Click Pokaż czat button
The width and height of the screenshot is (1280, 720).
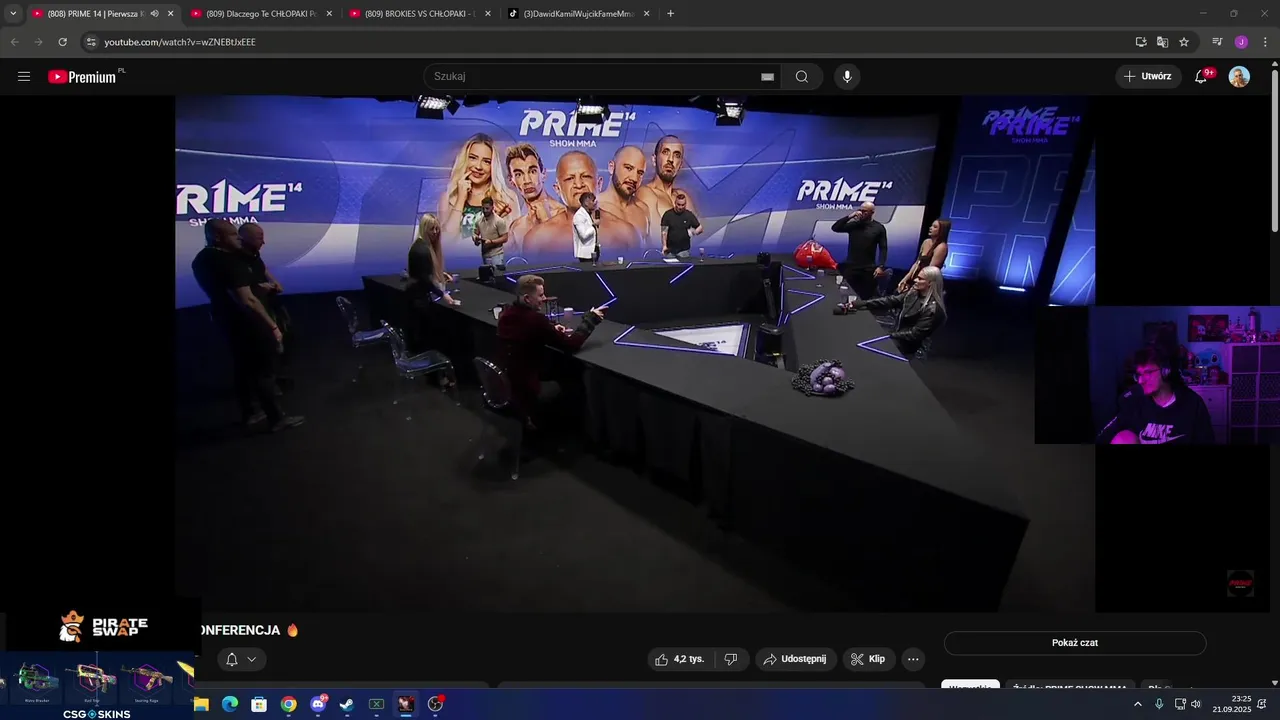pyautogui.click(x=1075, y=643)
